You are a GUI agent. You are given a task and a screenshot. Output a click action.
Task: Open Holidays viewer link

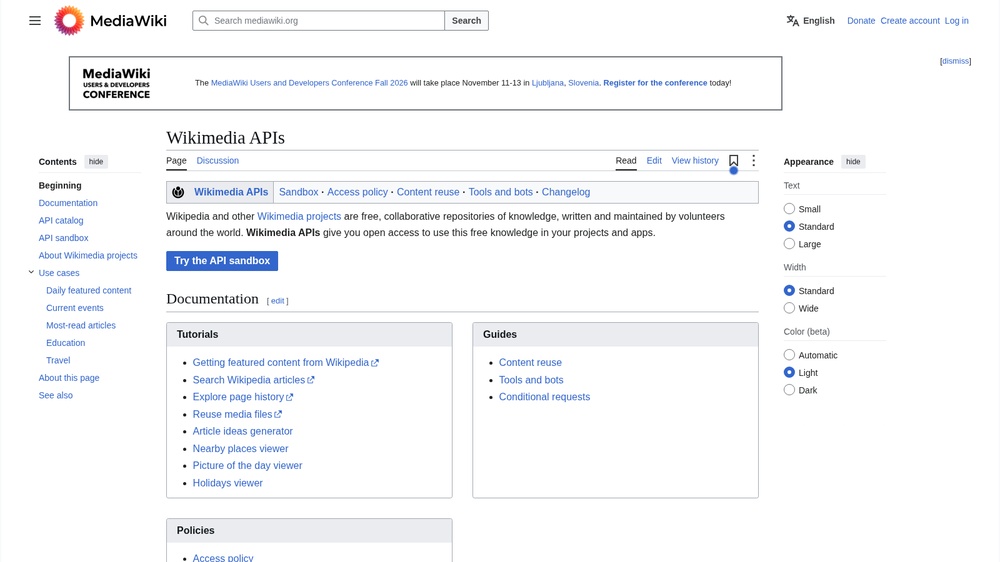point(228,483)
